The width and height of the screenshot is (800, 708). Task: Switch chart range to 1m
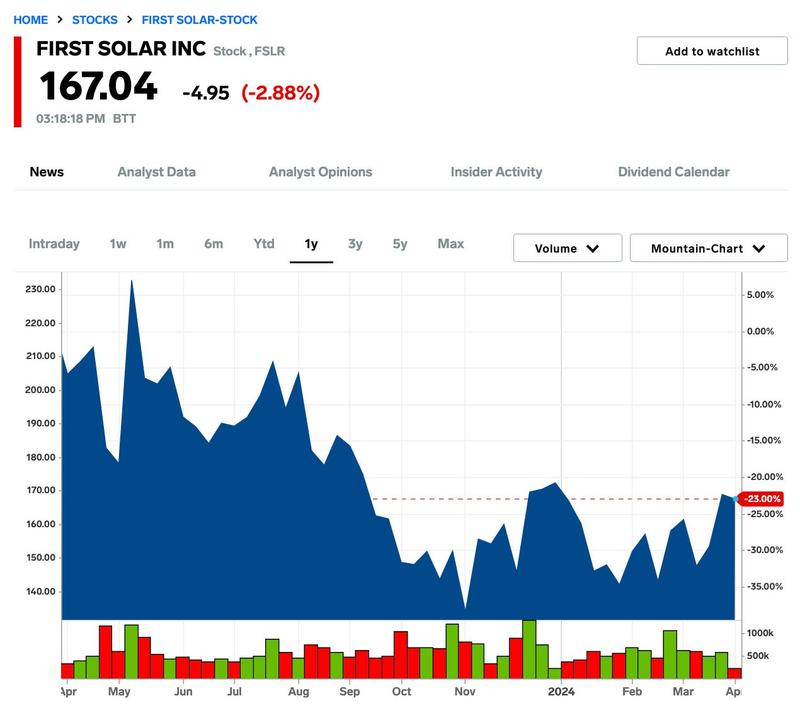tap(165, 244)
